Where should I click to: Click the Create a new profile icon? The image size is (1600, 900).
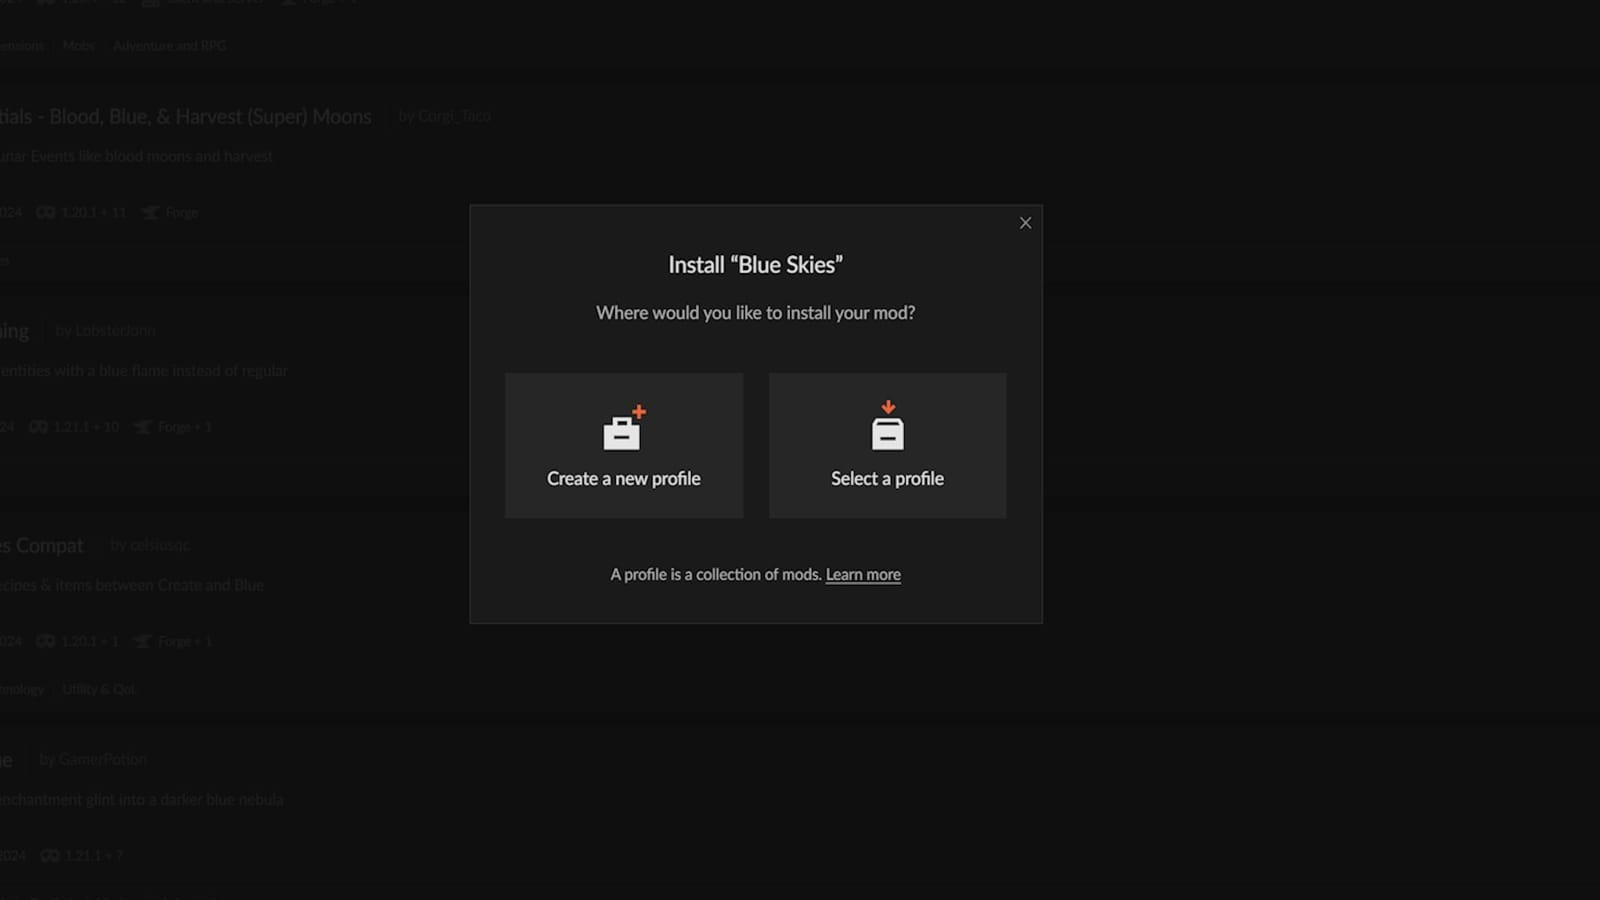pyautogui.click(x=624, y=428)
